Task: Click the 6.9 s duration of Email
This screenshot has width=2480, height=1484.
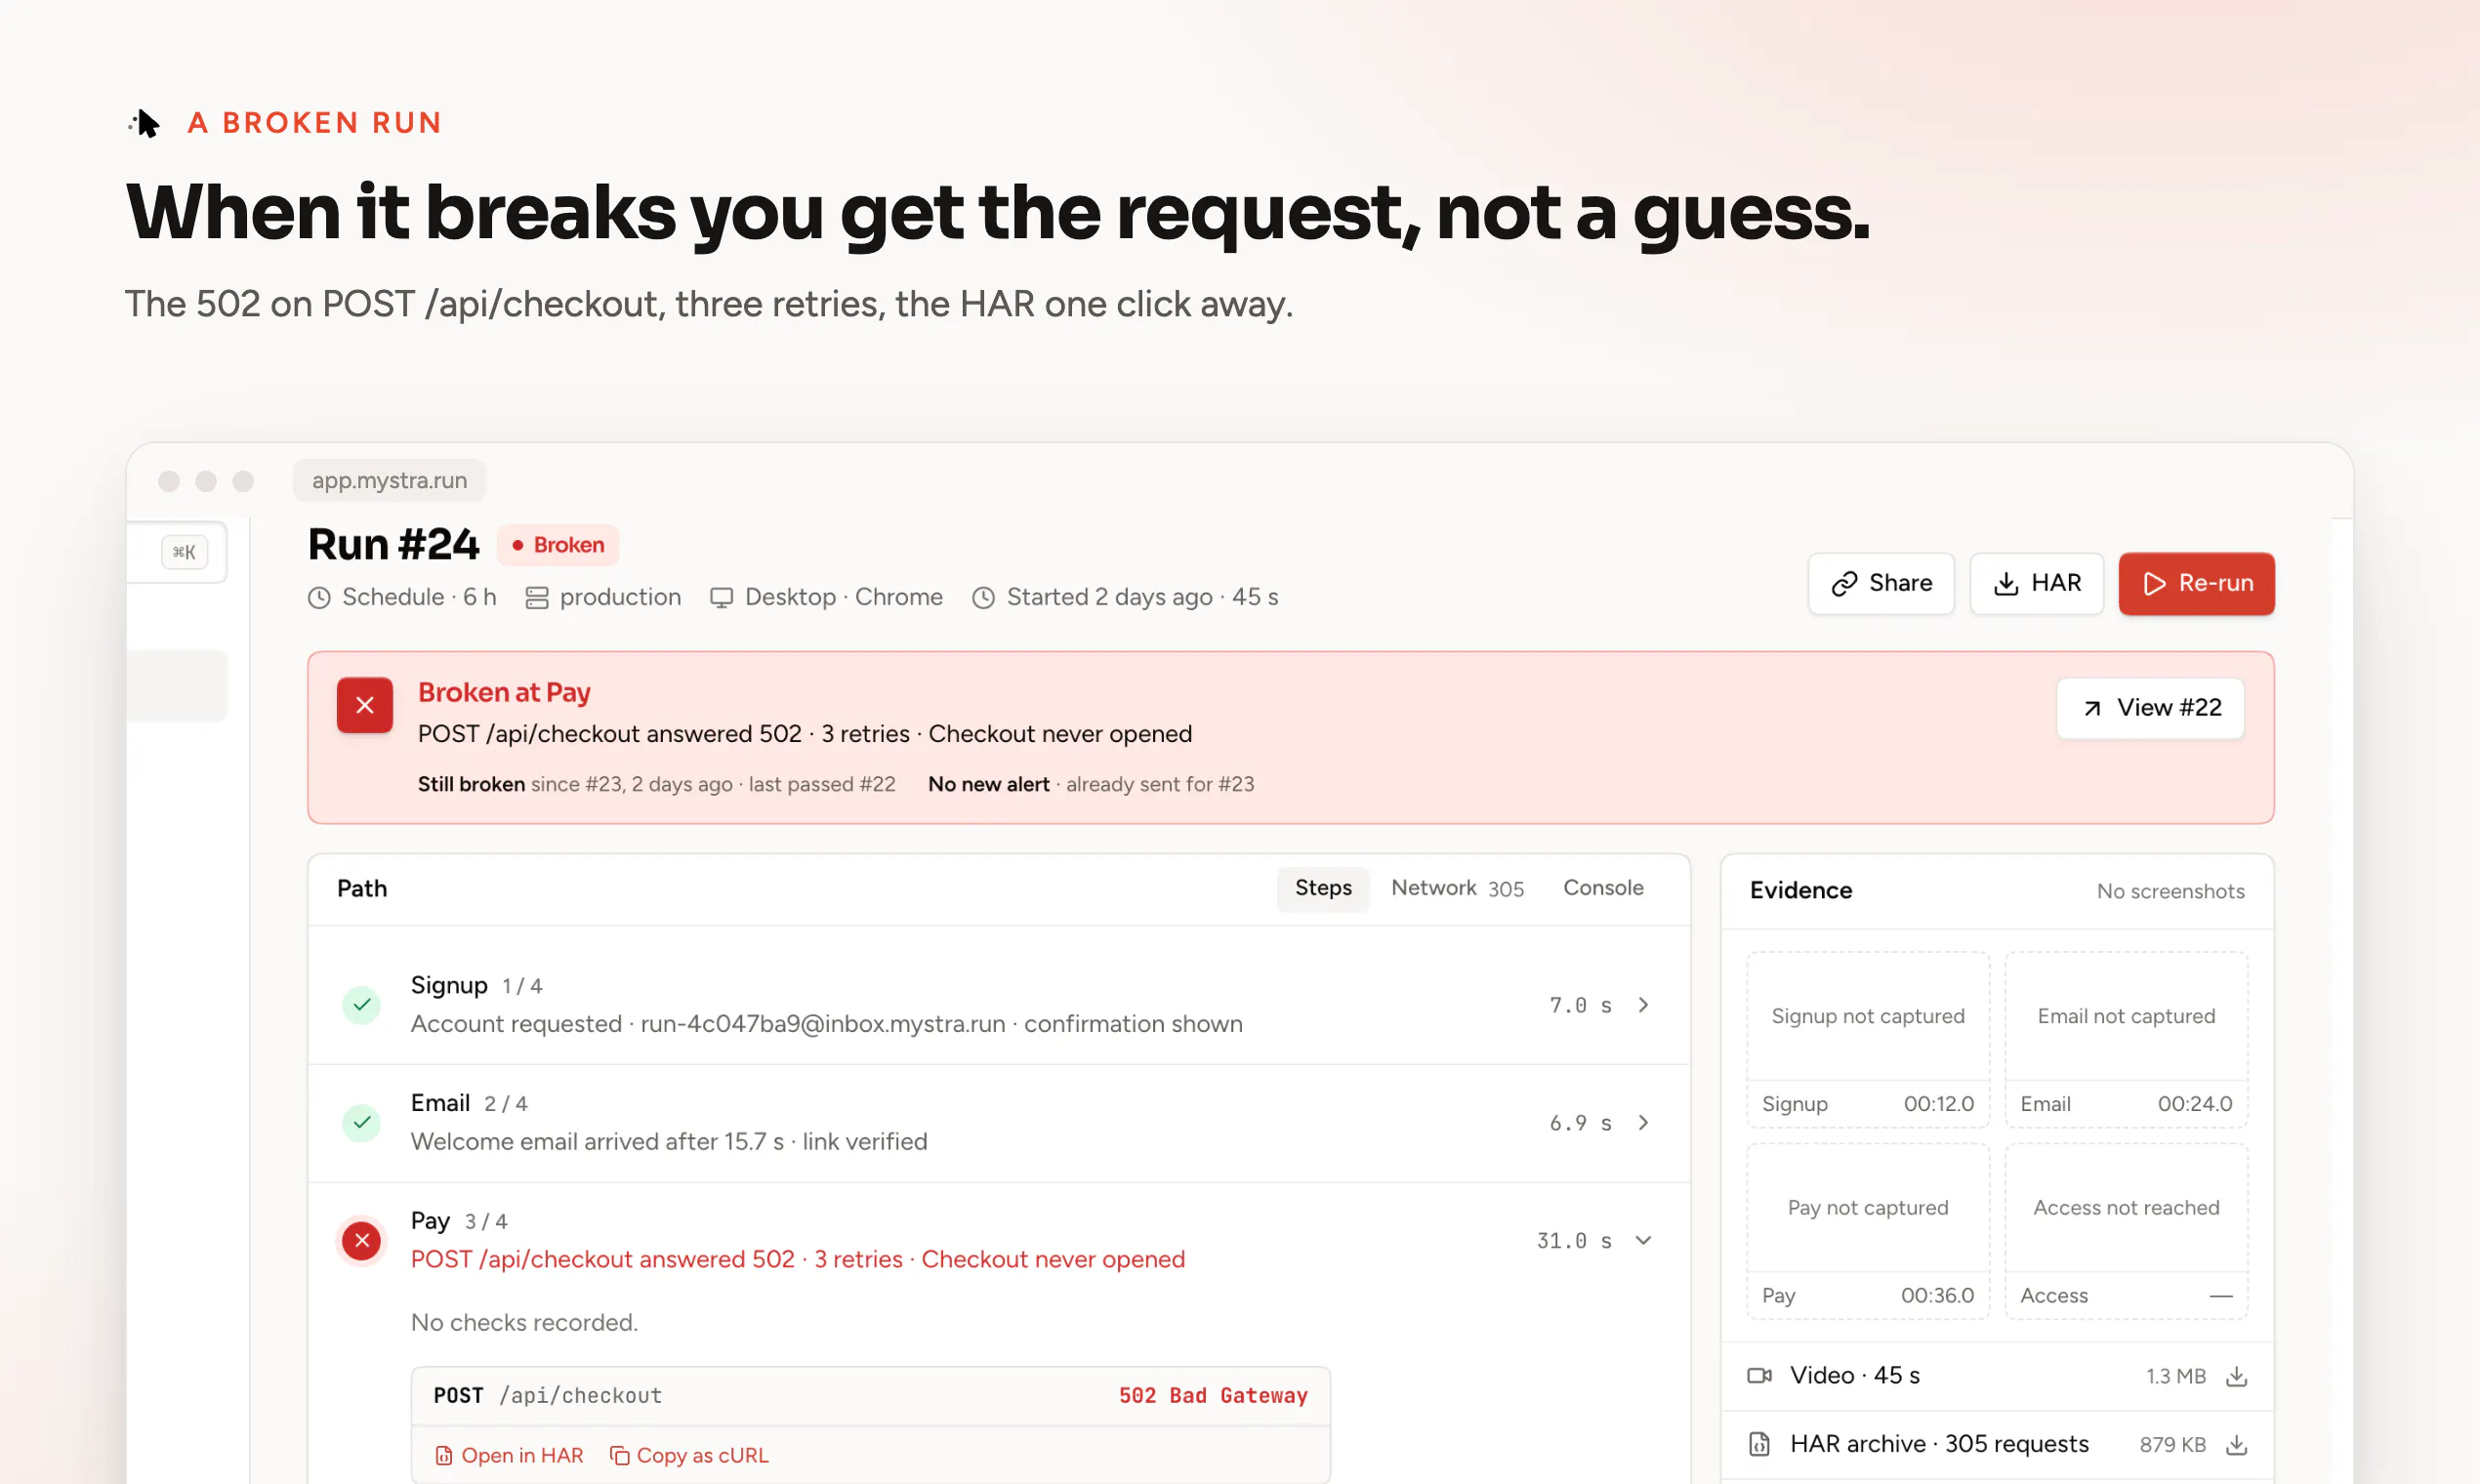Action: 1581,1123
